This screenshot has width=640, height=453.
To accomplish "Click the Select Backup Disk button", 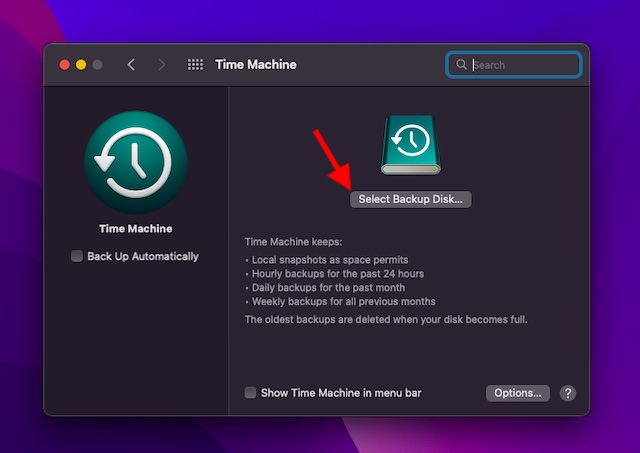I will (410, 199).
